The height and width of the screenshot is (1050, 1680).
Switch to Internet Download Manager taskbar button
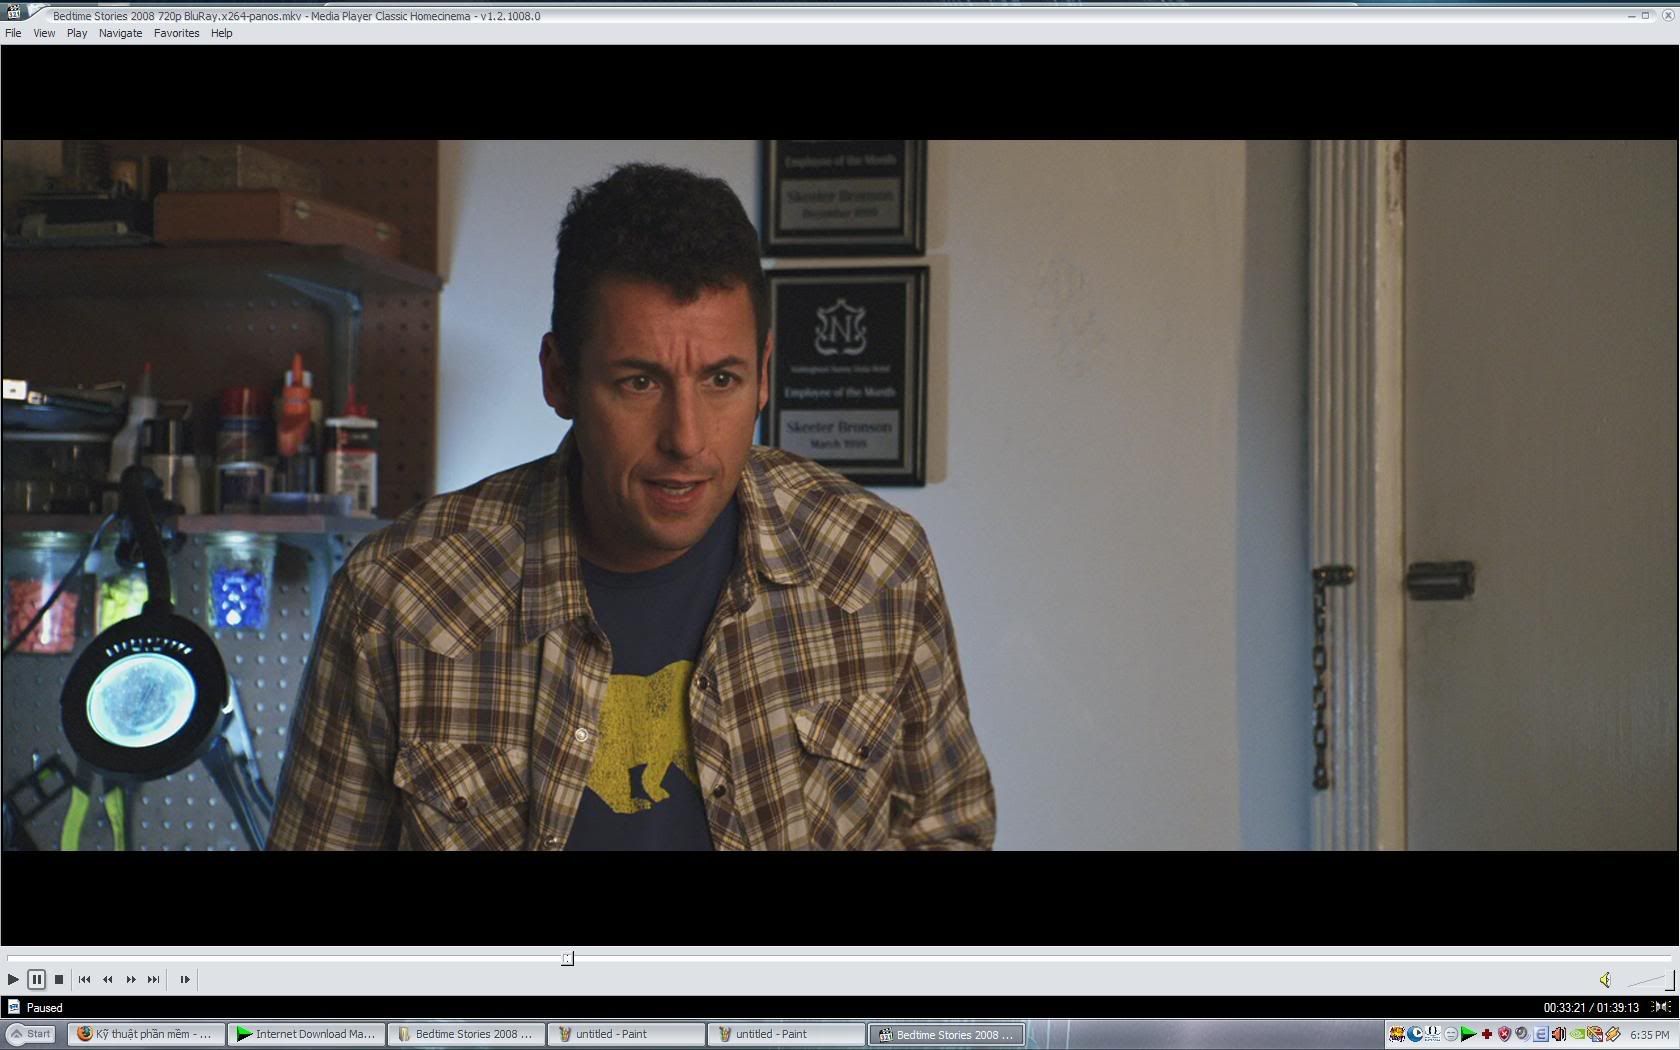[306, 1034]
